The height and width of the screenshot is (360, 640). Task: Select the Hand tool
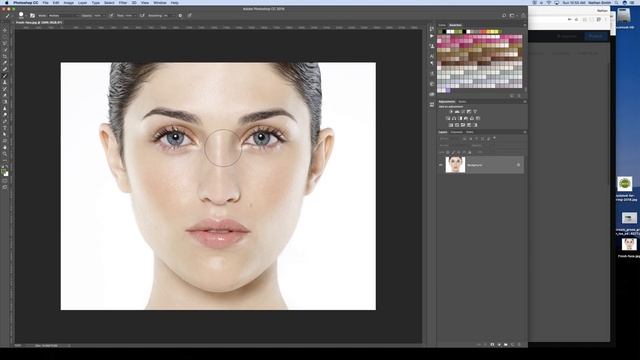[x=5, y=147]
